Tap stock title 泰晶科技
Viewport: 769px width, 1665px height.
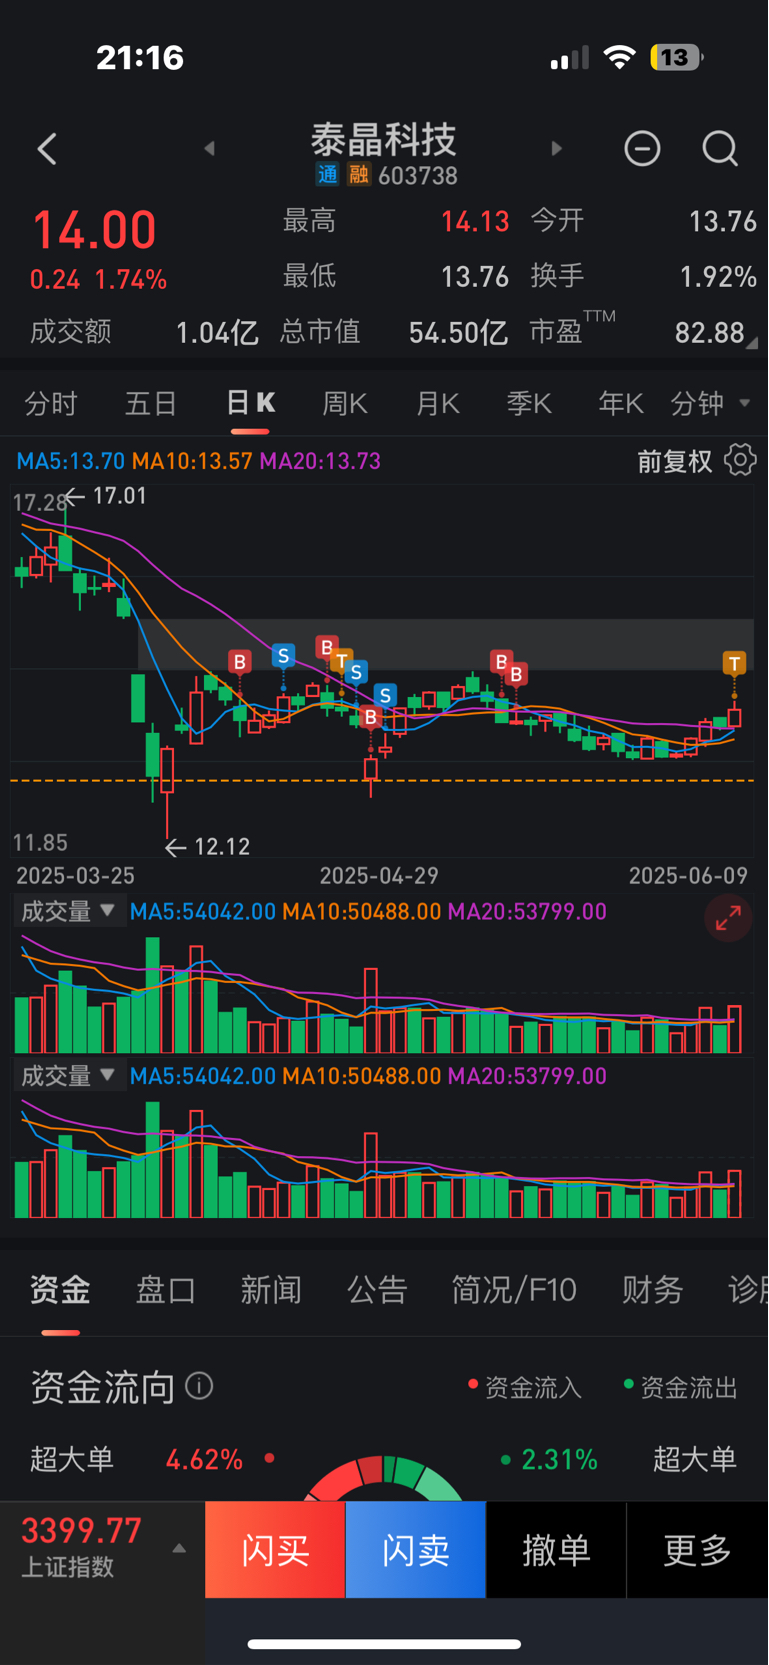(384, 139)
